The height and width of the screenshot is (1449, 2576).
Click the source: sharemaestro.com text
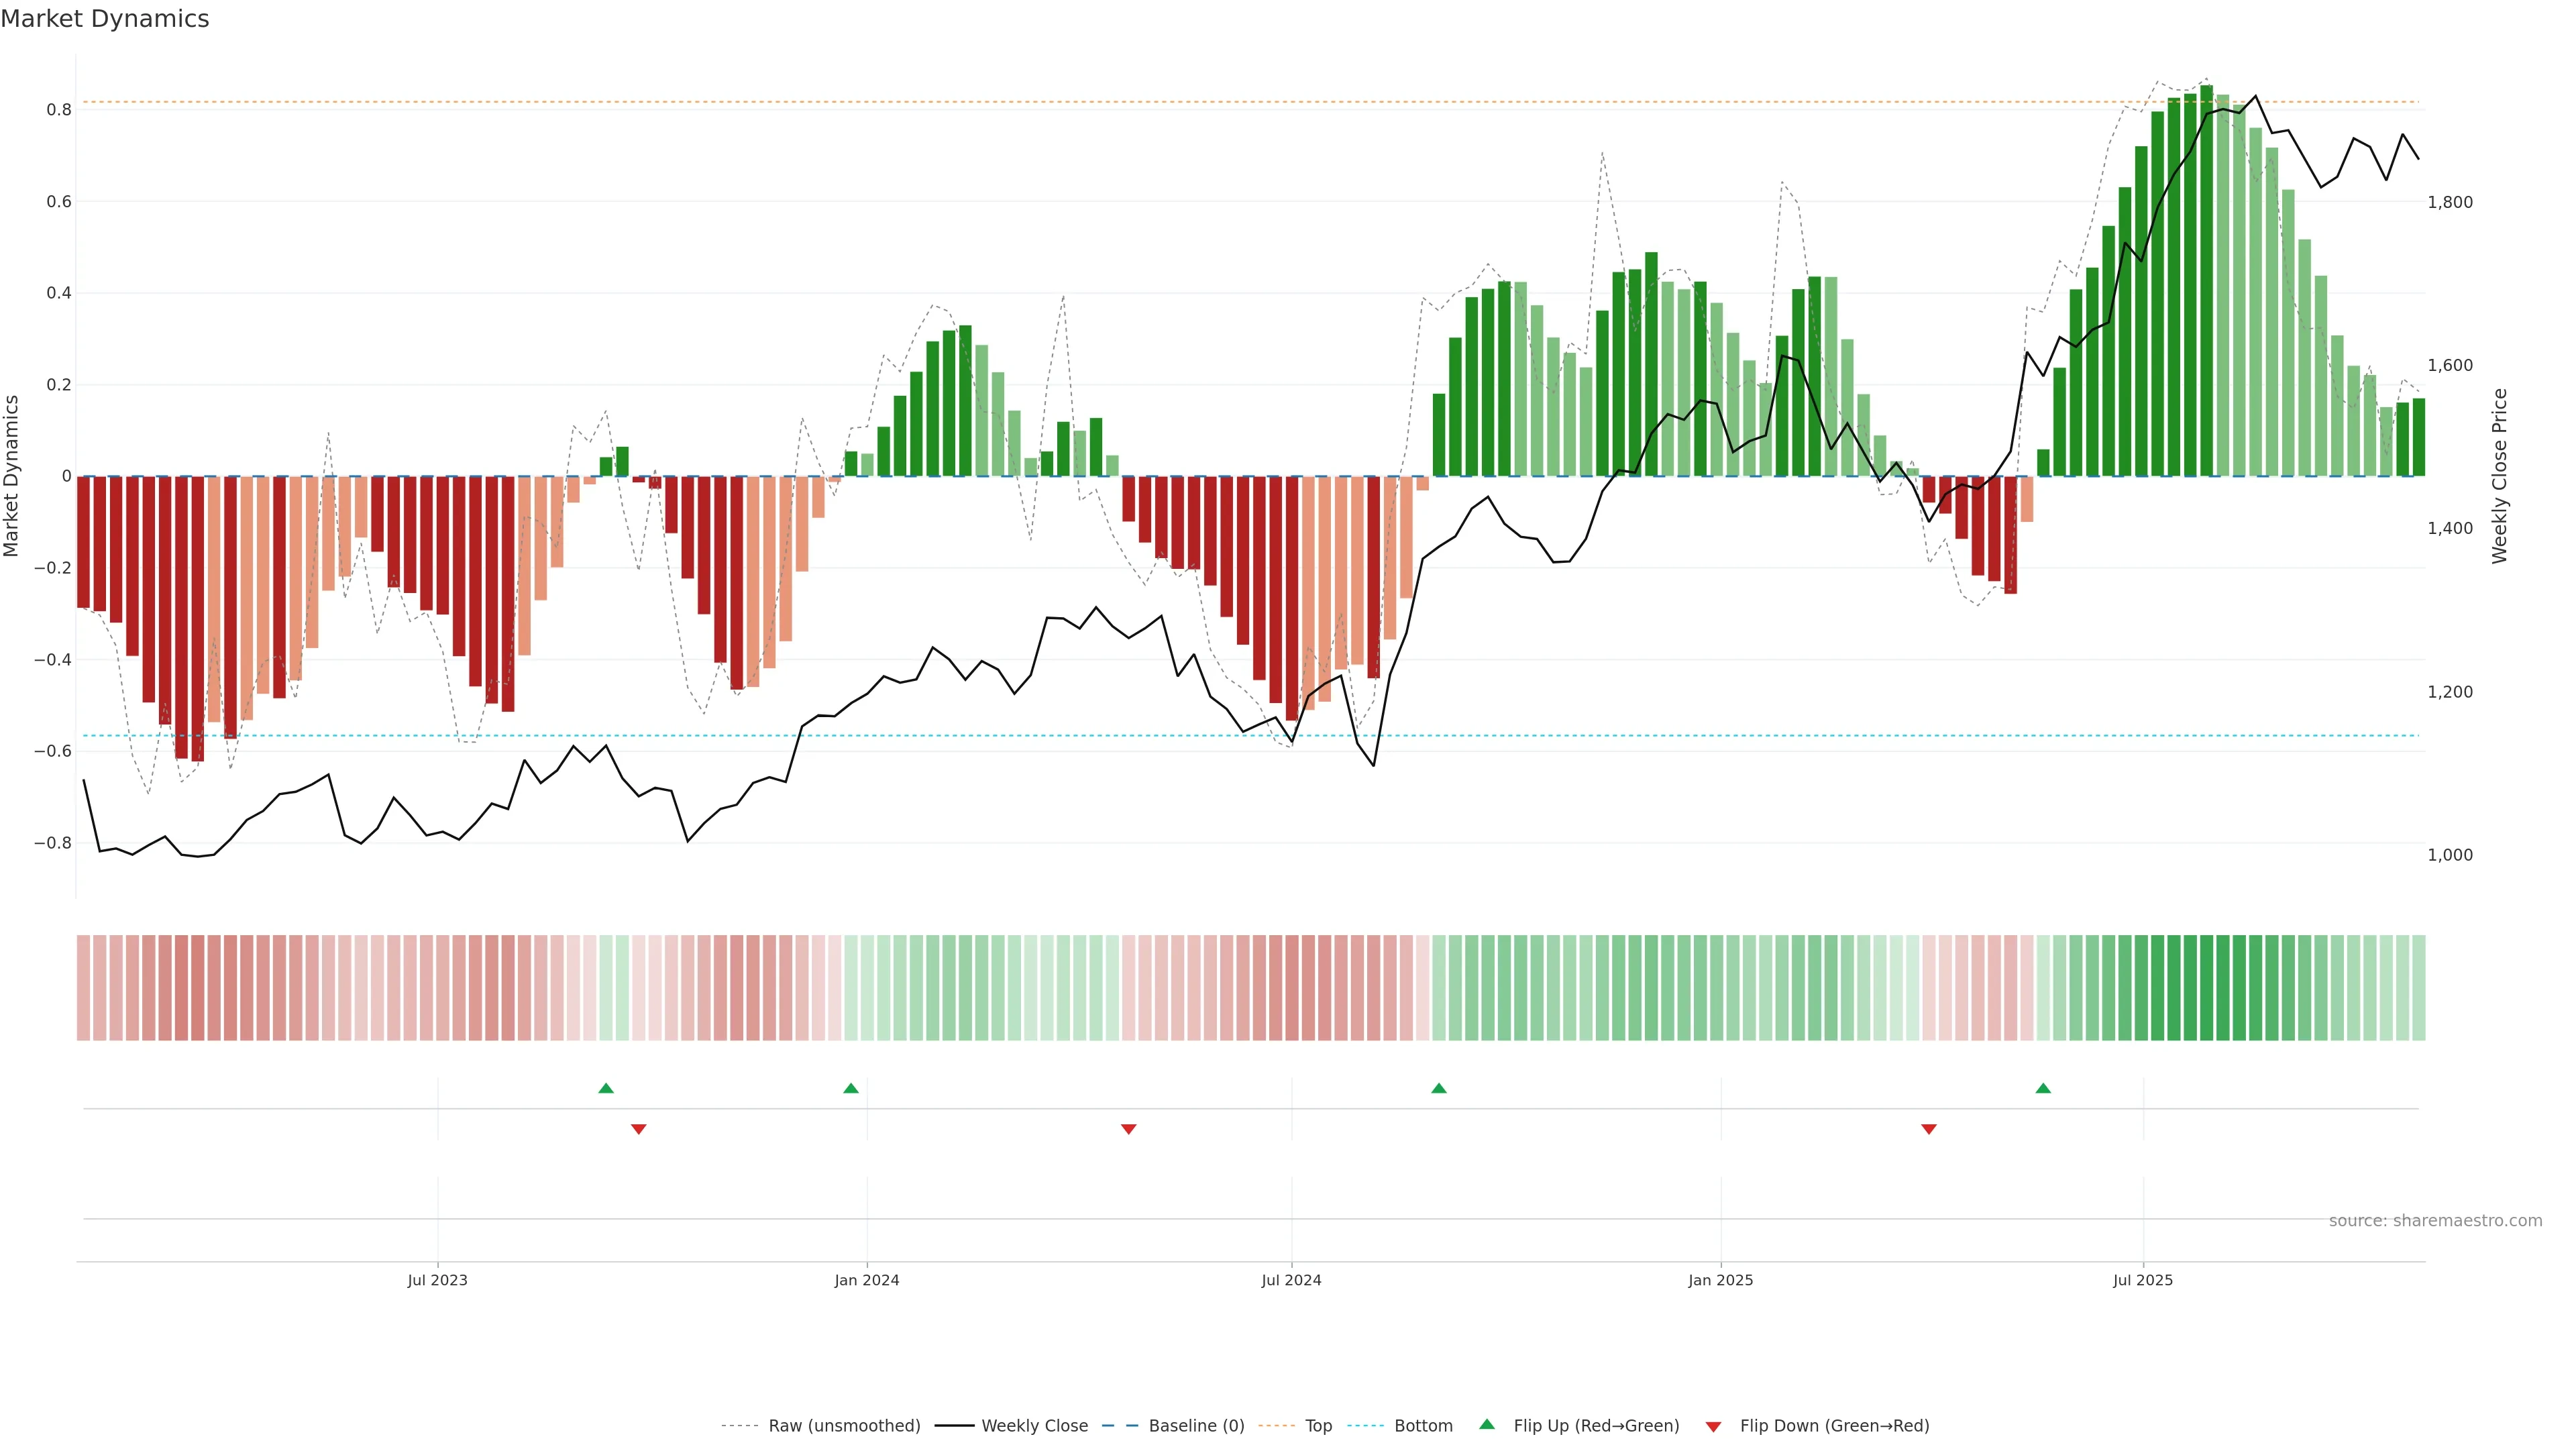click(2435, 1220)
